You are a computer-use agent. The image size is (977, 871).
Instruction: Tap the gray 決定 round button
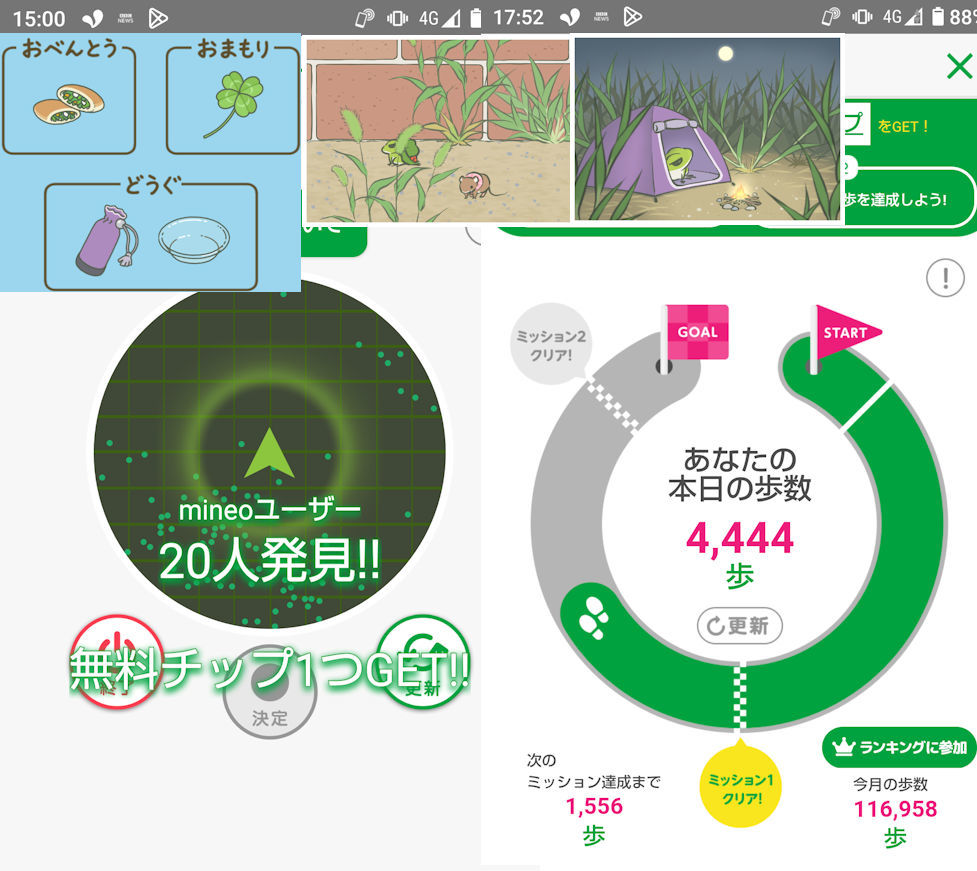(x=270, y=692)
